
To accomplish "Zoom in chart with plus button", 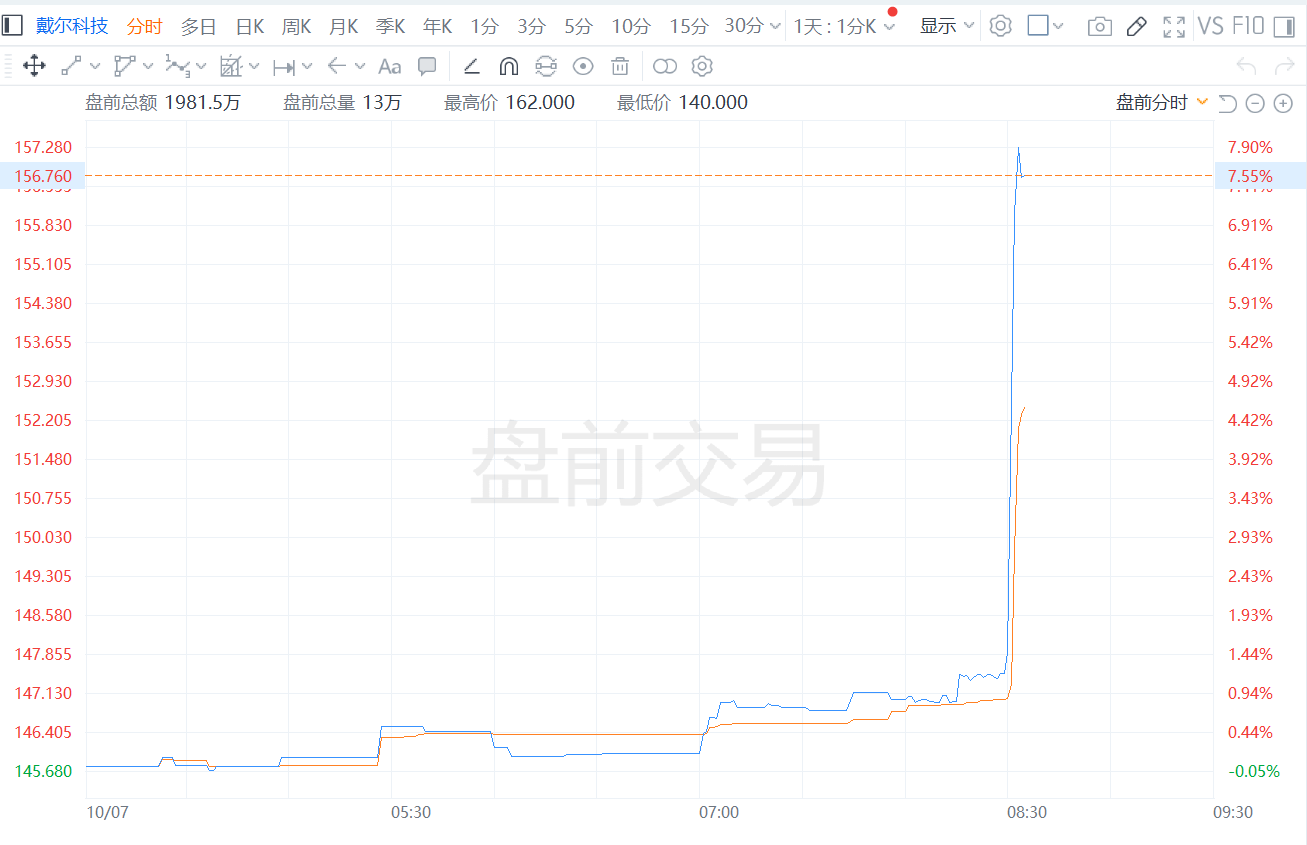I will click(x=1283, y=103).
